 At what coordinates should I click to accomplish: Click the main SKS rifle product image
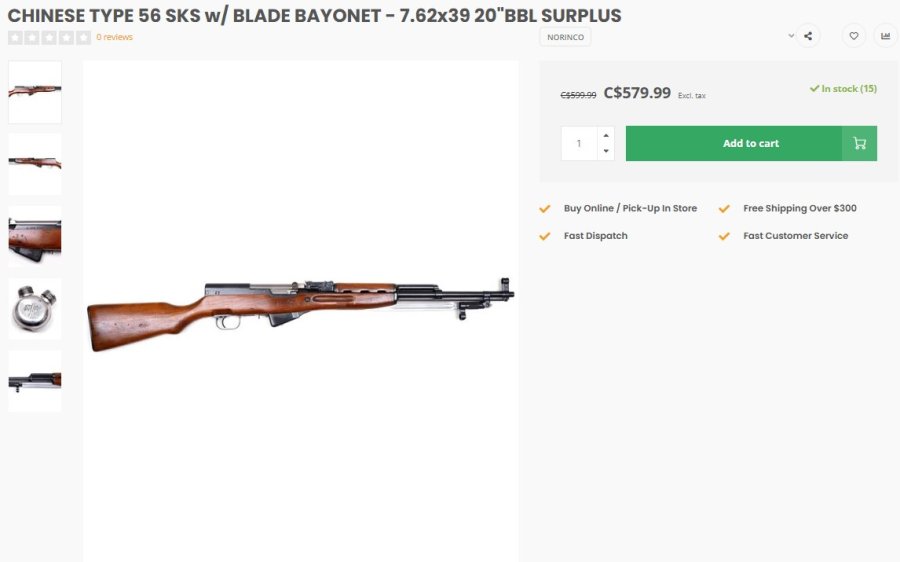[x=300, y=310]
